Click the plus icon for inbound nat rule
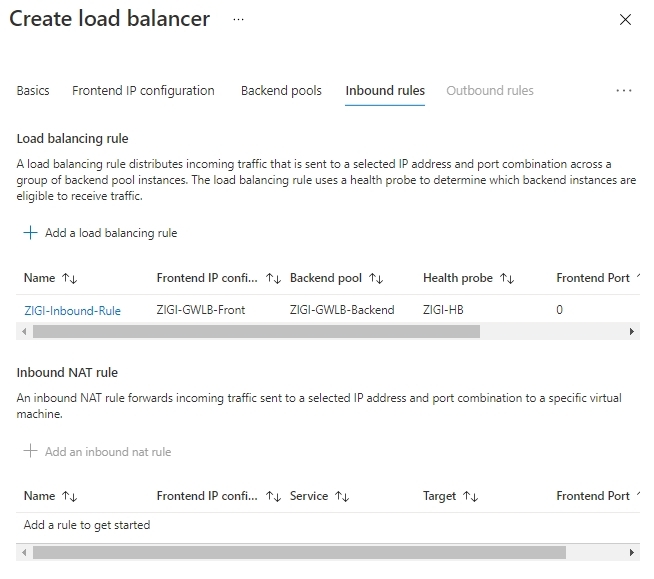 point(30,451)
